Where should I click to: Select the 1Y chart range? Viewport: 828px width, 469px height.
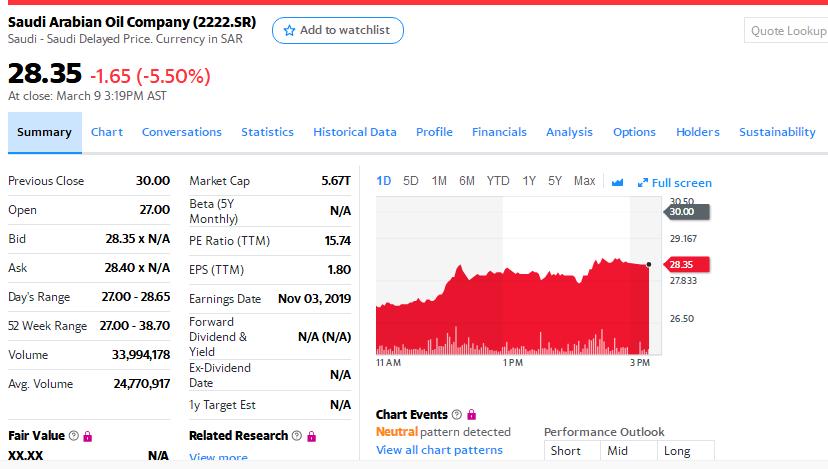529,181
